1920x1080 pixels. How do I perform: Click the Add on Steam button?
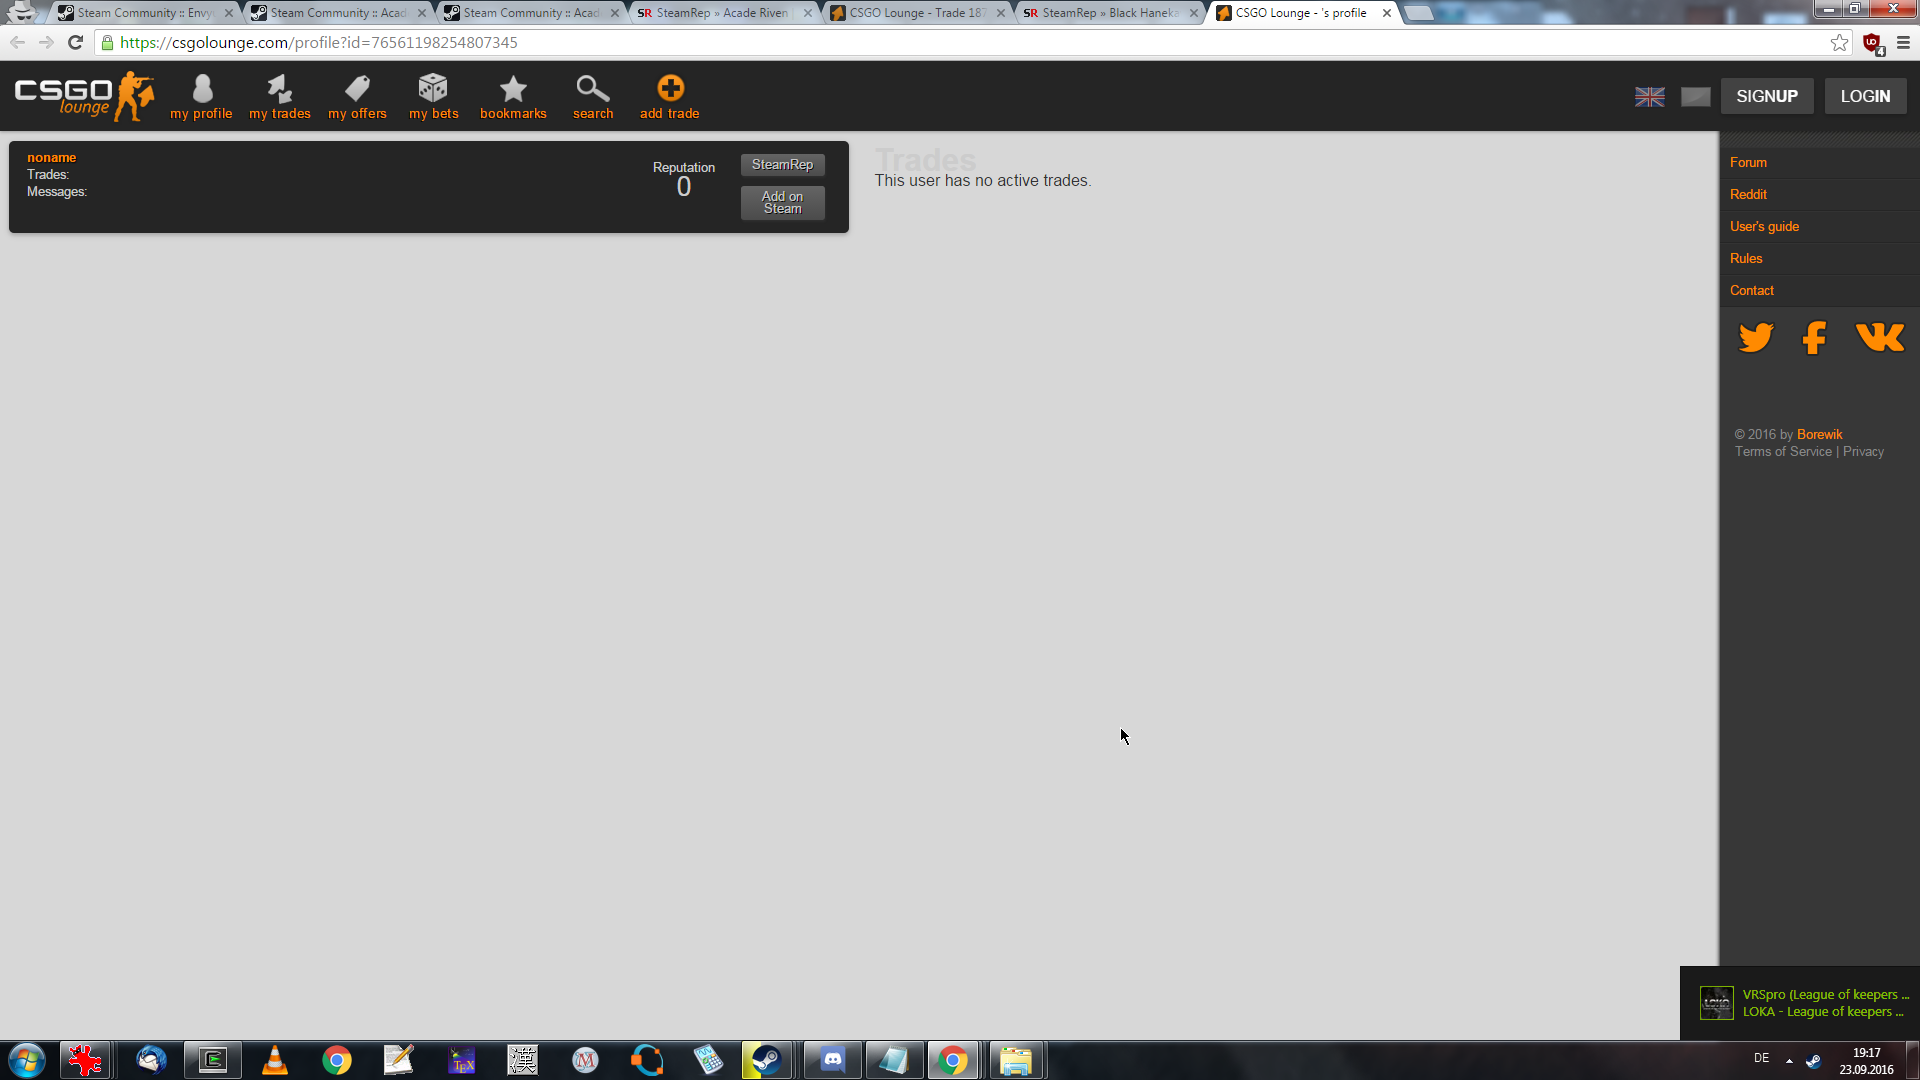(x=782, y=203)
